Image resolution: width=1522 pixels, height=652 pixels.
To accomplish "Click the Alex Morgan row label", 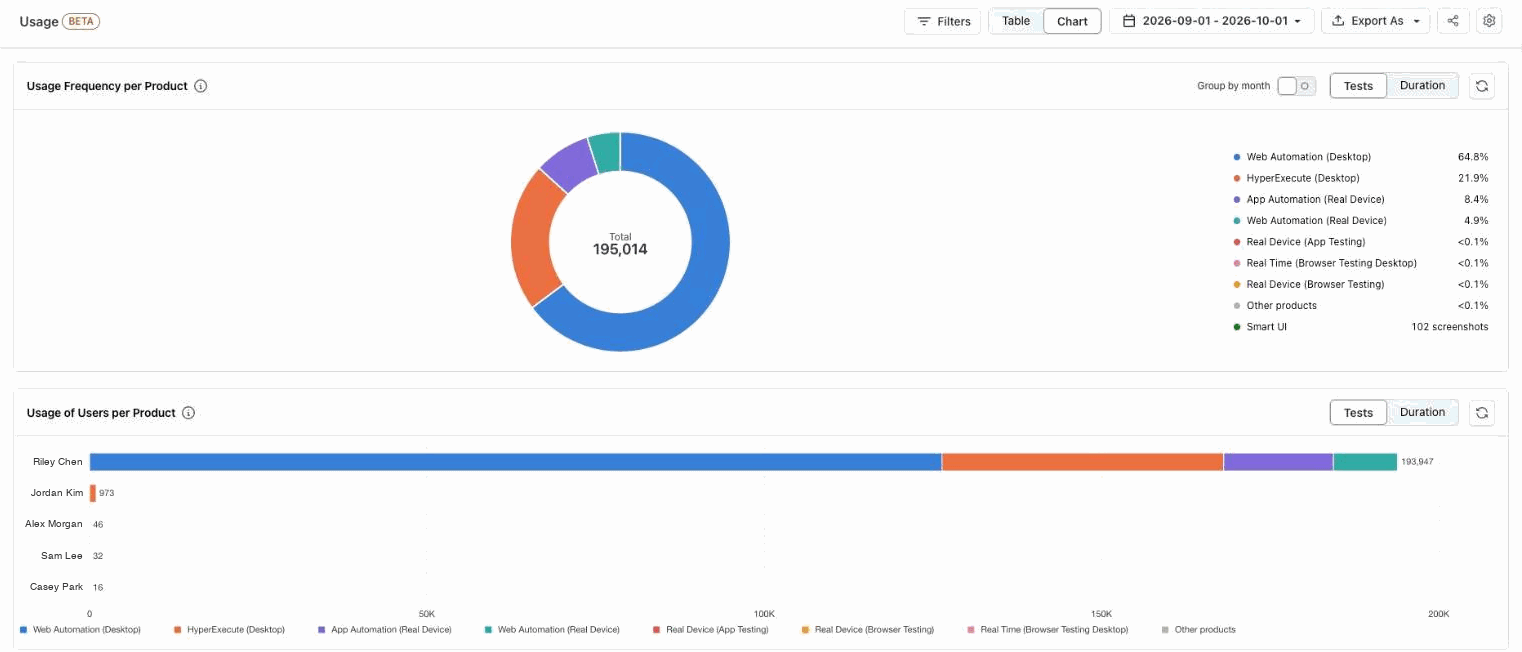I will coord(54,524).
